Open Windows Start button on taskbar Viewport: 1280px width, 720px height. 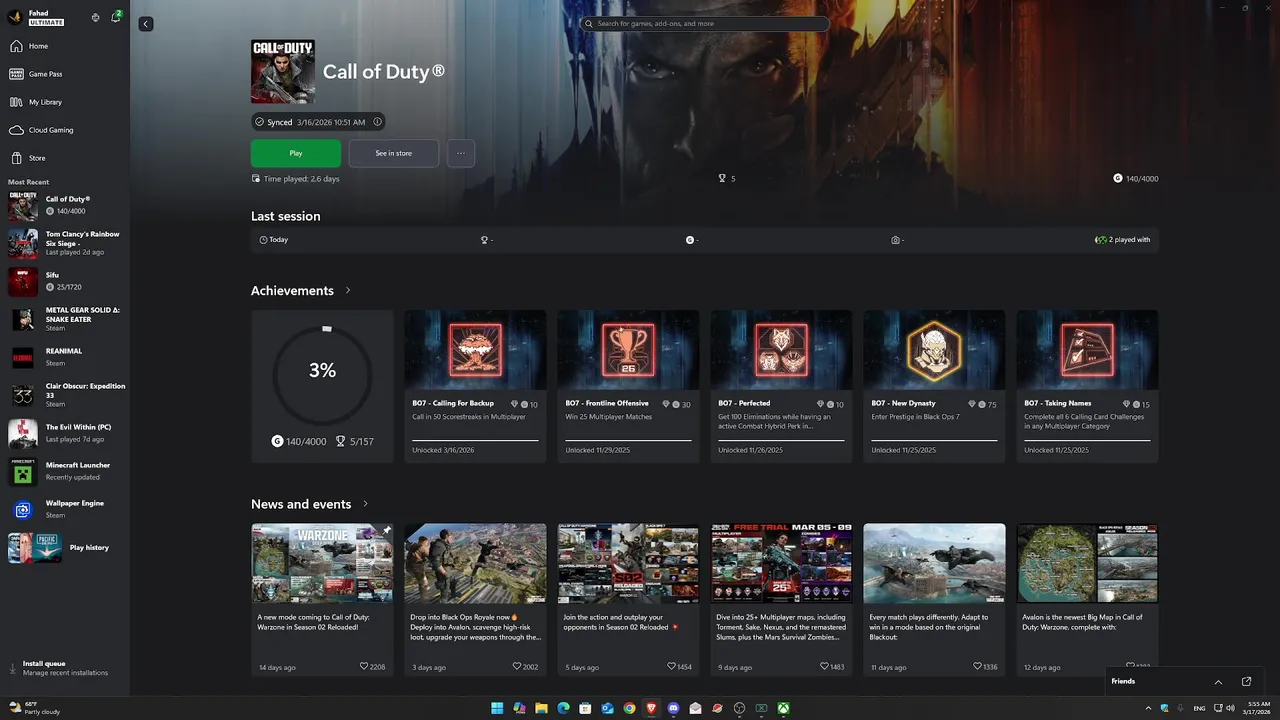click(x=497, y=708)
